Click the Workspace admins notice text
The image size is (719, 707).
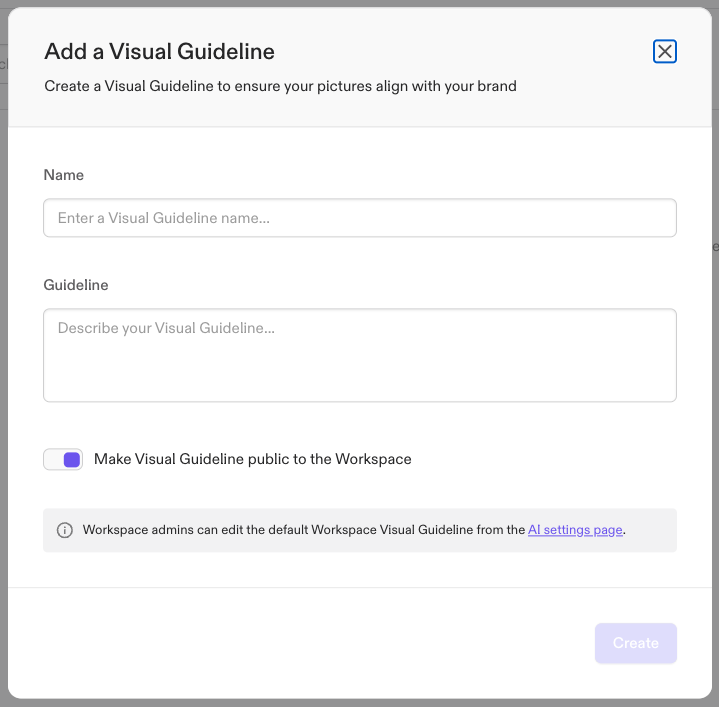[300, 530]
